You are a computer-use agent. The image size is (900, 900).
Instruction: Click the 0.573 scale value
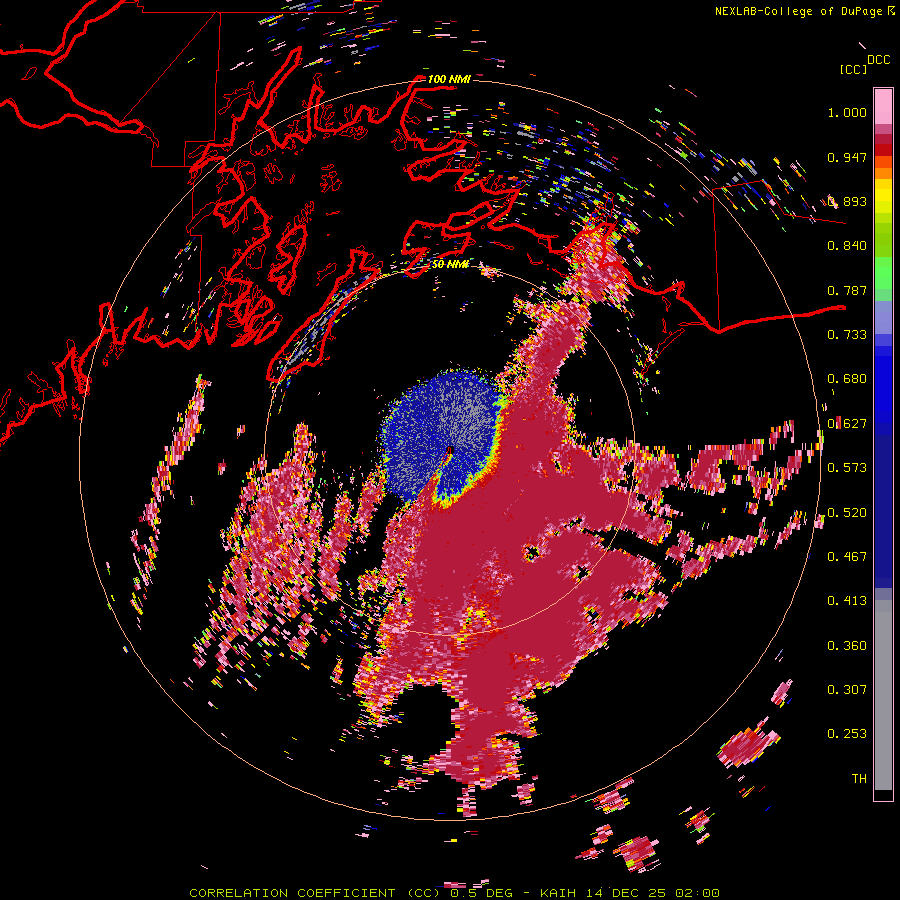click(847, 468)
